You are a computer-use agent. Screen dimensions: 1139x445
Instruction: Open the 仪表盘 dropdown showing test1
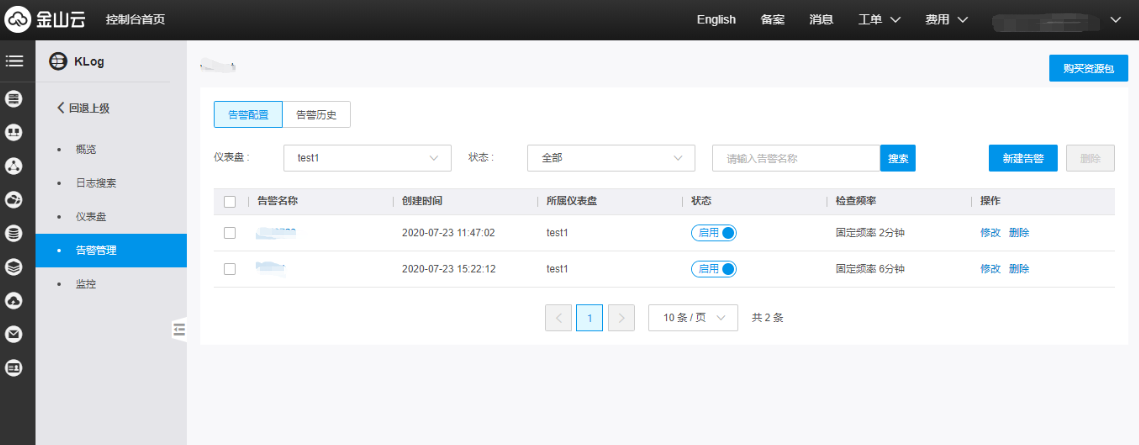point(367,158)
